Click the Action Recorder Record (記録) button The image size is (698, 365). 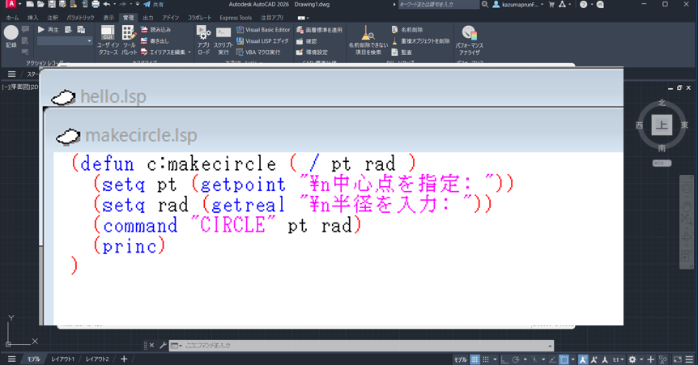coord(11,36)
